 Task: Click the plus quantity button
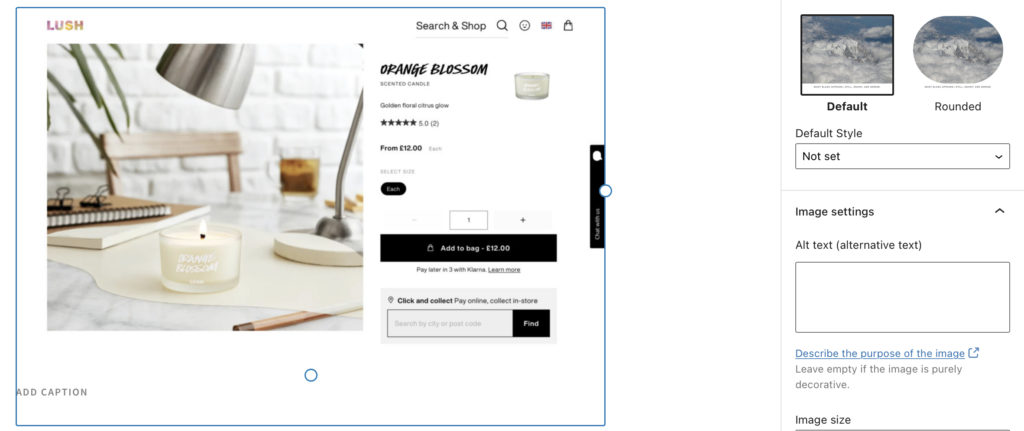[x=522, y=220]
